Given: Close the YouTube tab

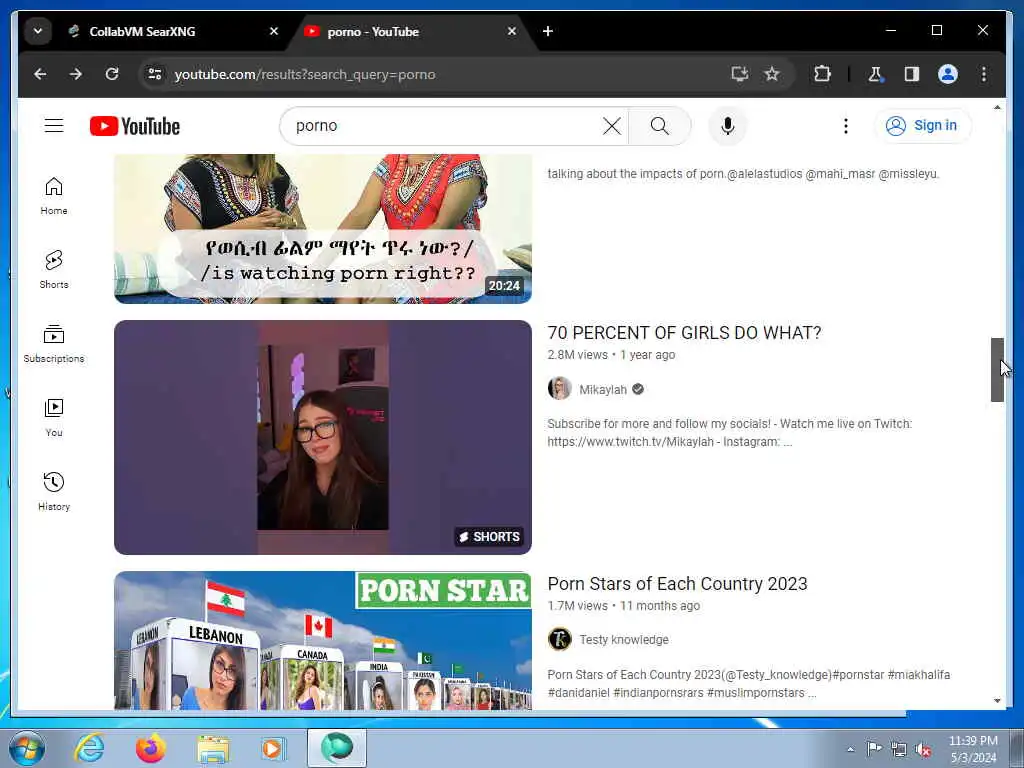Looking at the screenshot, I should pos(512,31).
